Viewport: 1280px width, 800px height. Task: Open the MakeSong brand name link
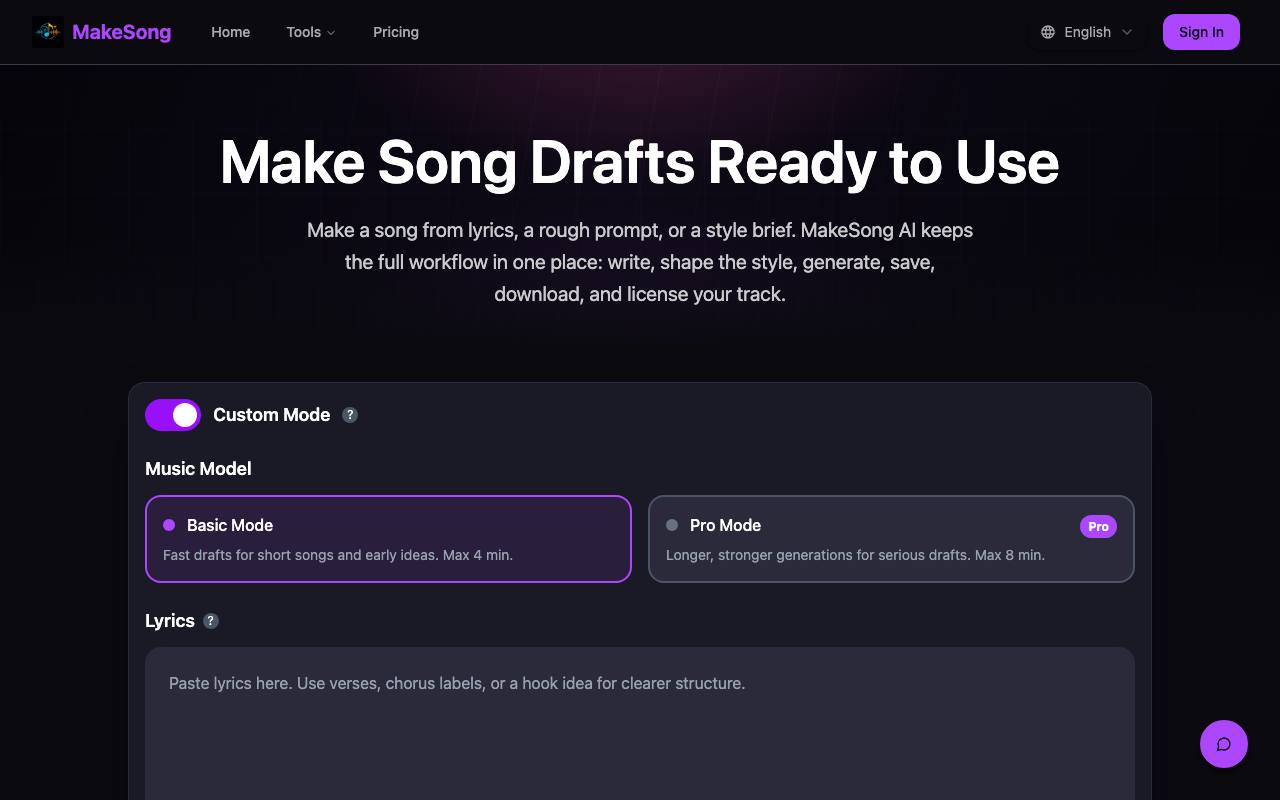(121, 32)
